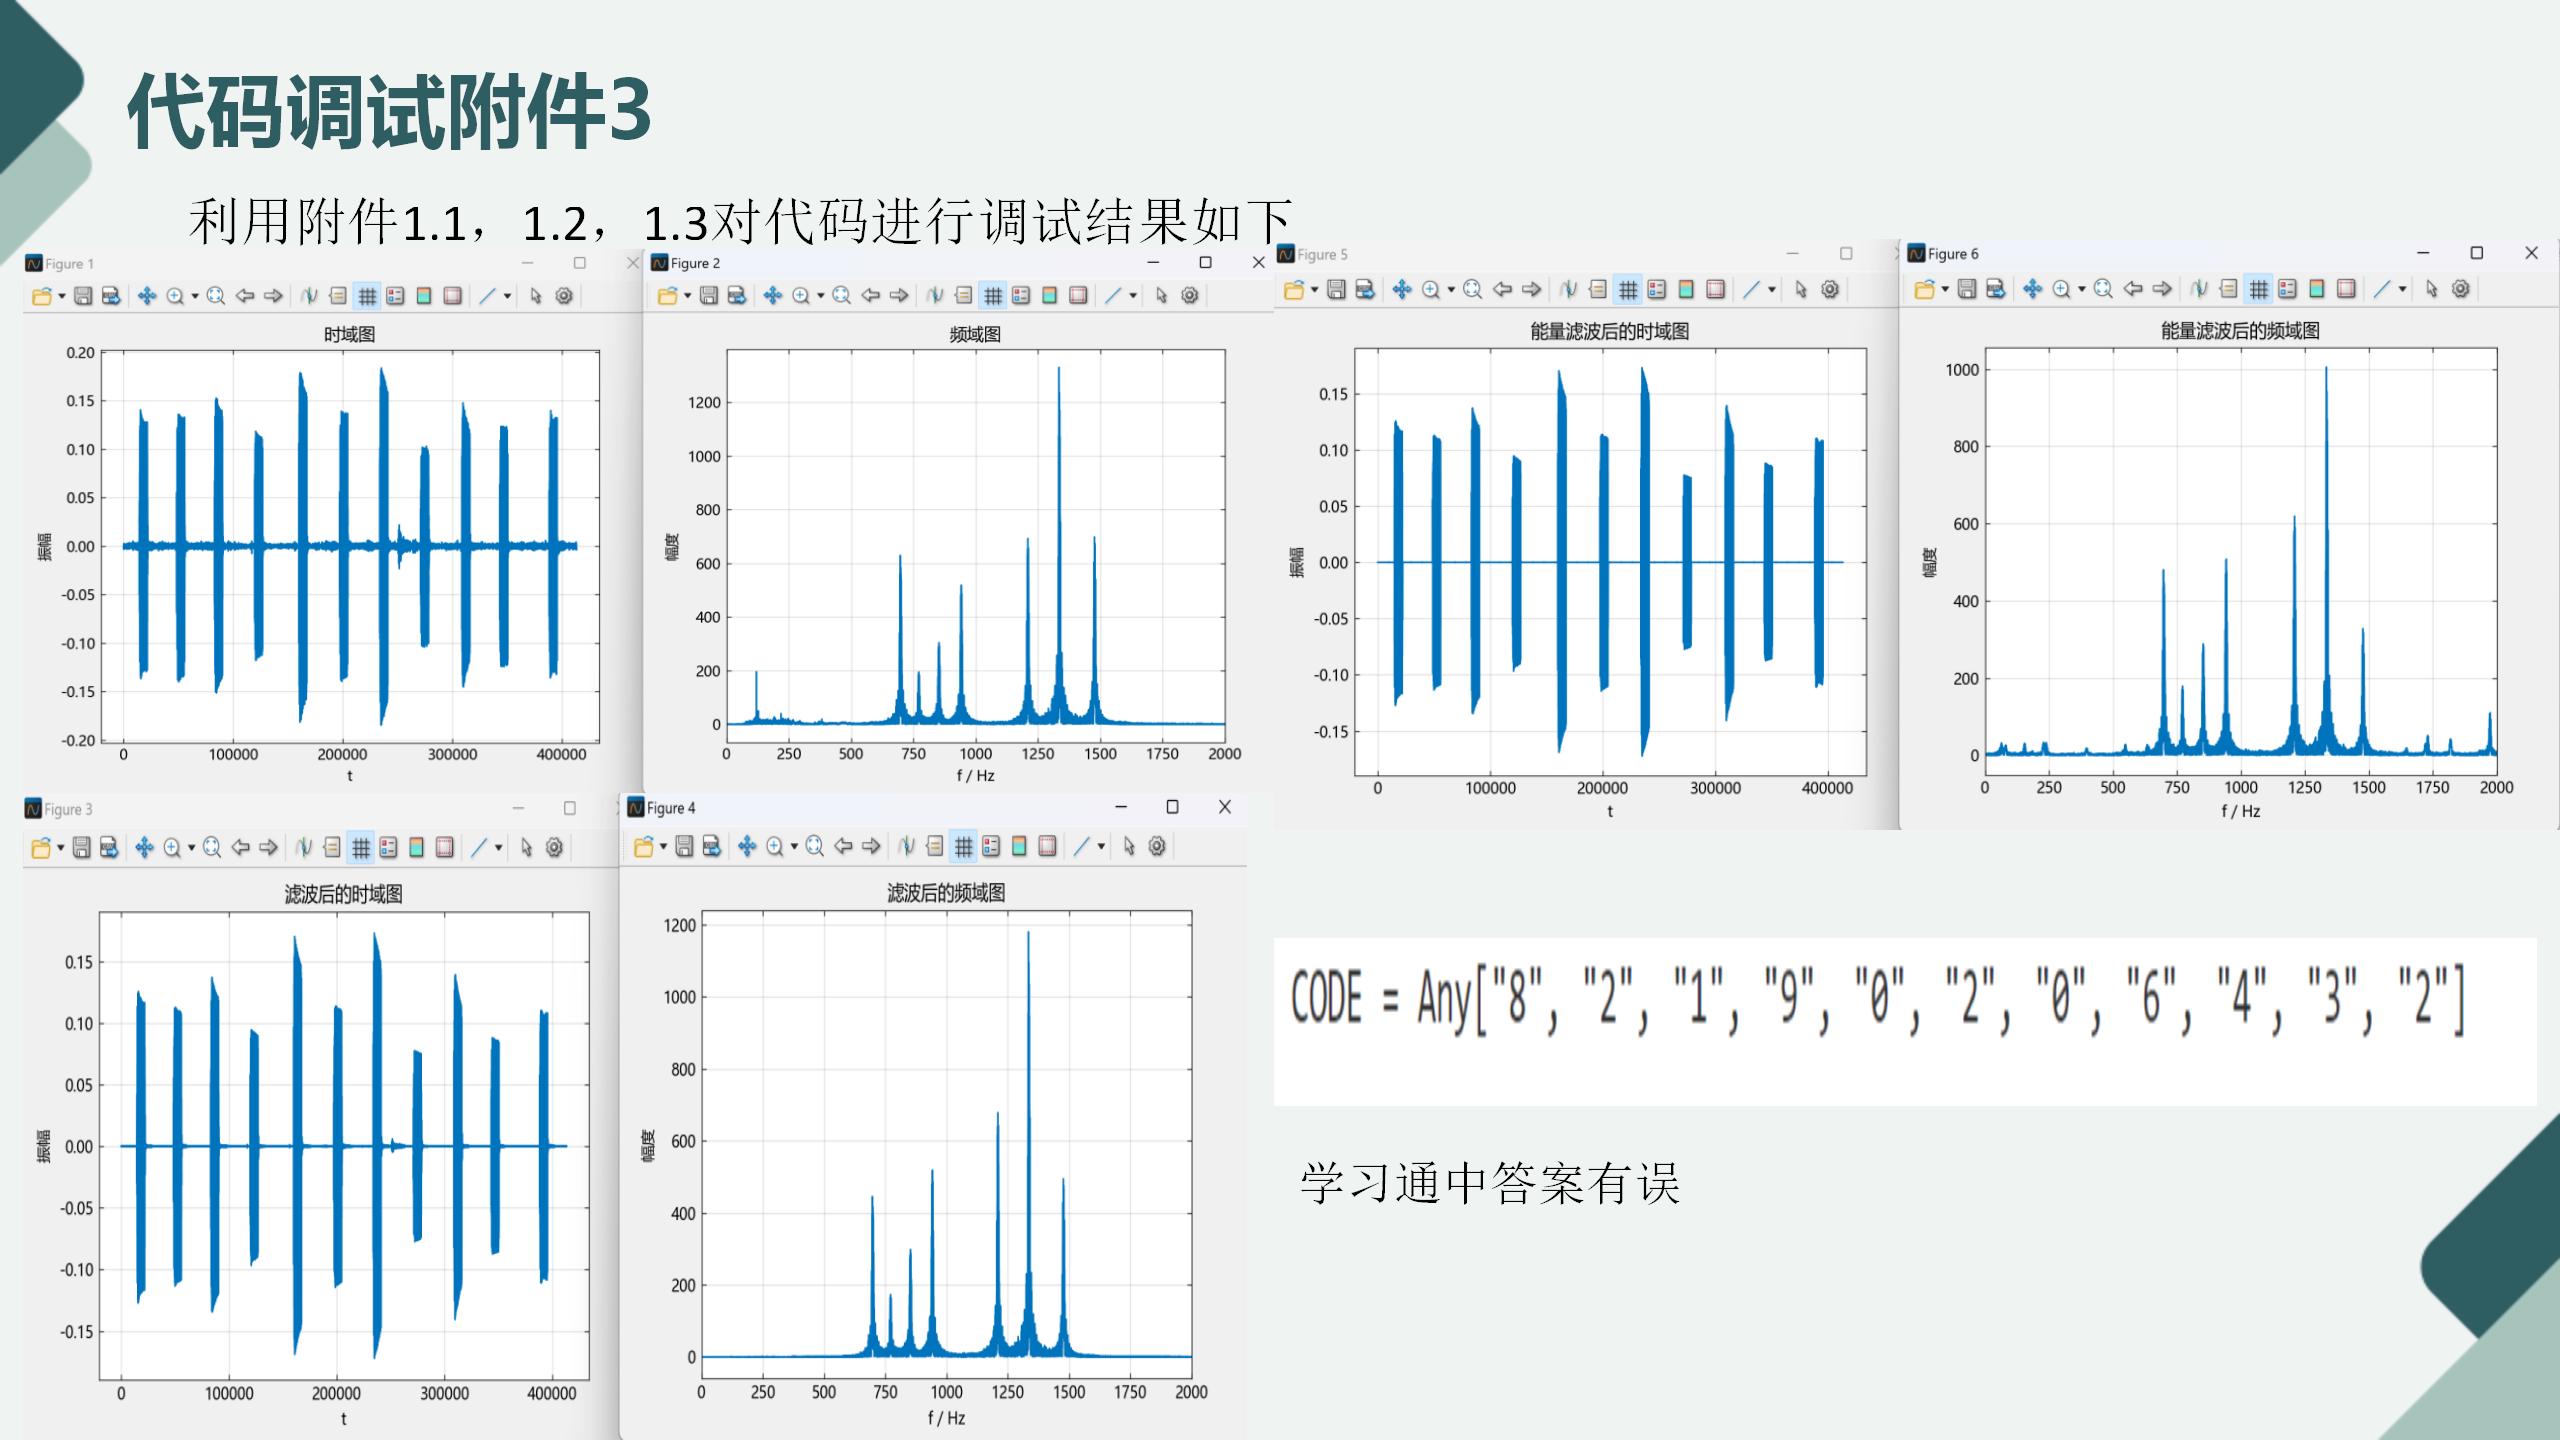
Task: Toggle the grid button in Figure 2
Action: coord(992,295)
